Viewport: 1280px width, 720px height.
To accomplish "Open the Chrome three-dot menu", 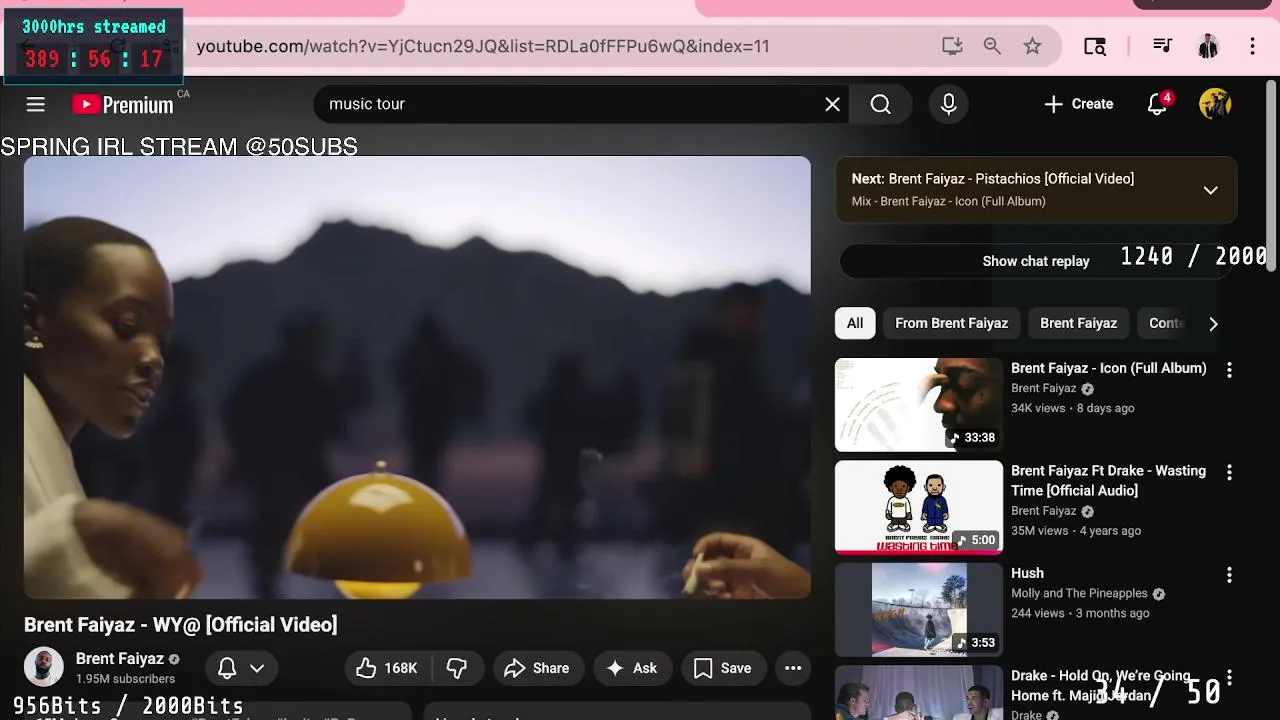I will (1252, 46).
